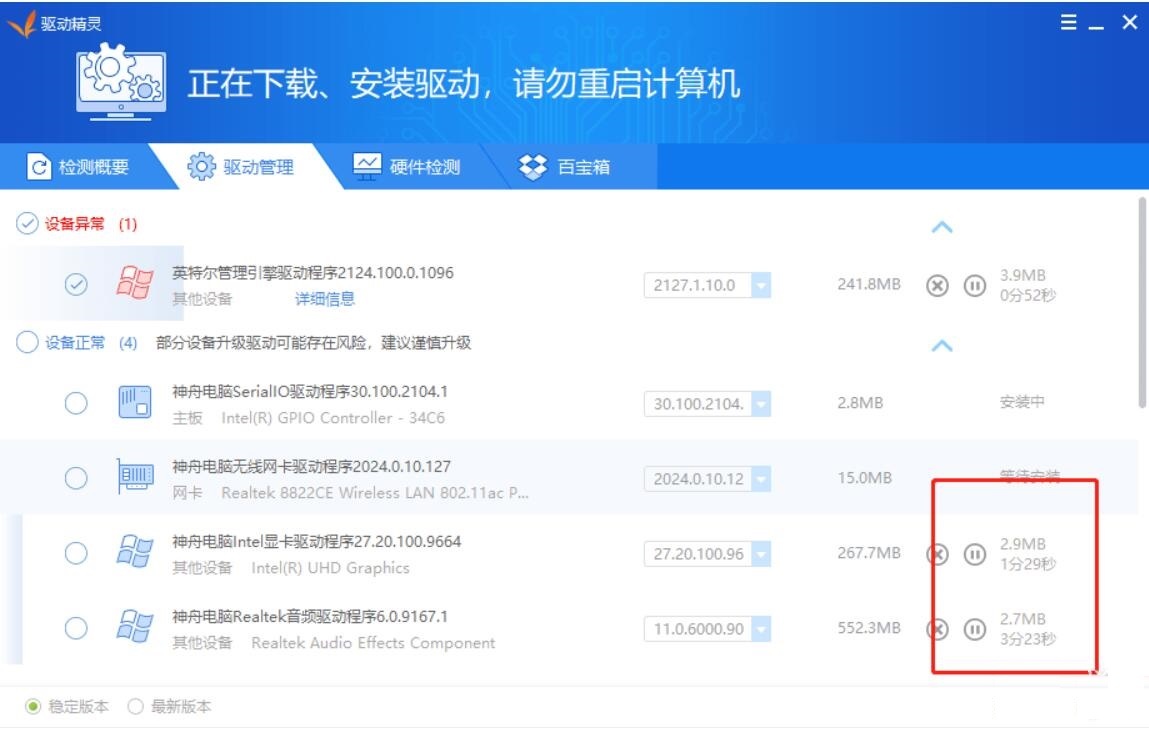Image resolution: width=1149 pixels, height=731 pixels.
Task: Open version dropdown showing 11.0.6000.90
Action: tap(761, 628)
